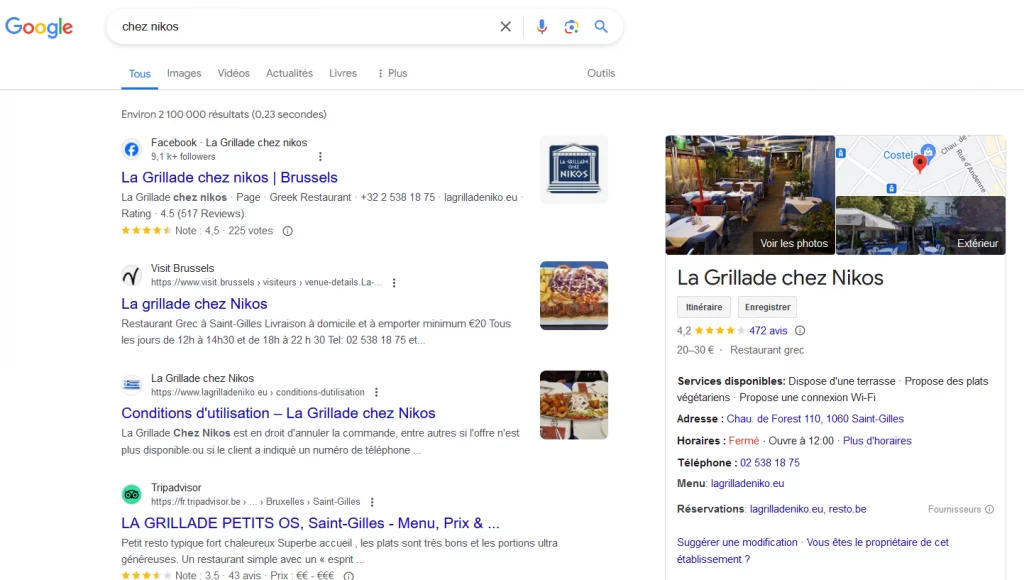Open options menu for Facebook result

pyautogui.click(x=320, y=157)
